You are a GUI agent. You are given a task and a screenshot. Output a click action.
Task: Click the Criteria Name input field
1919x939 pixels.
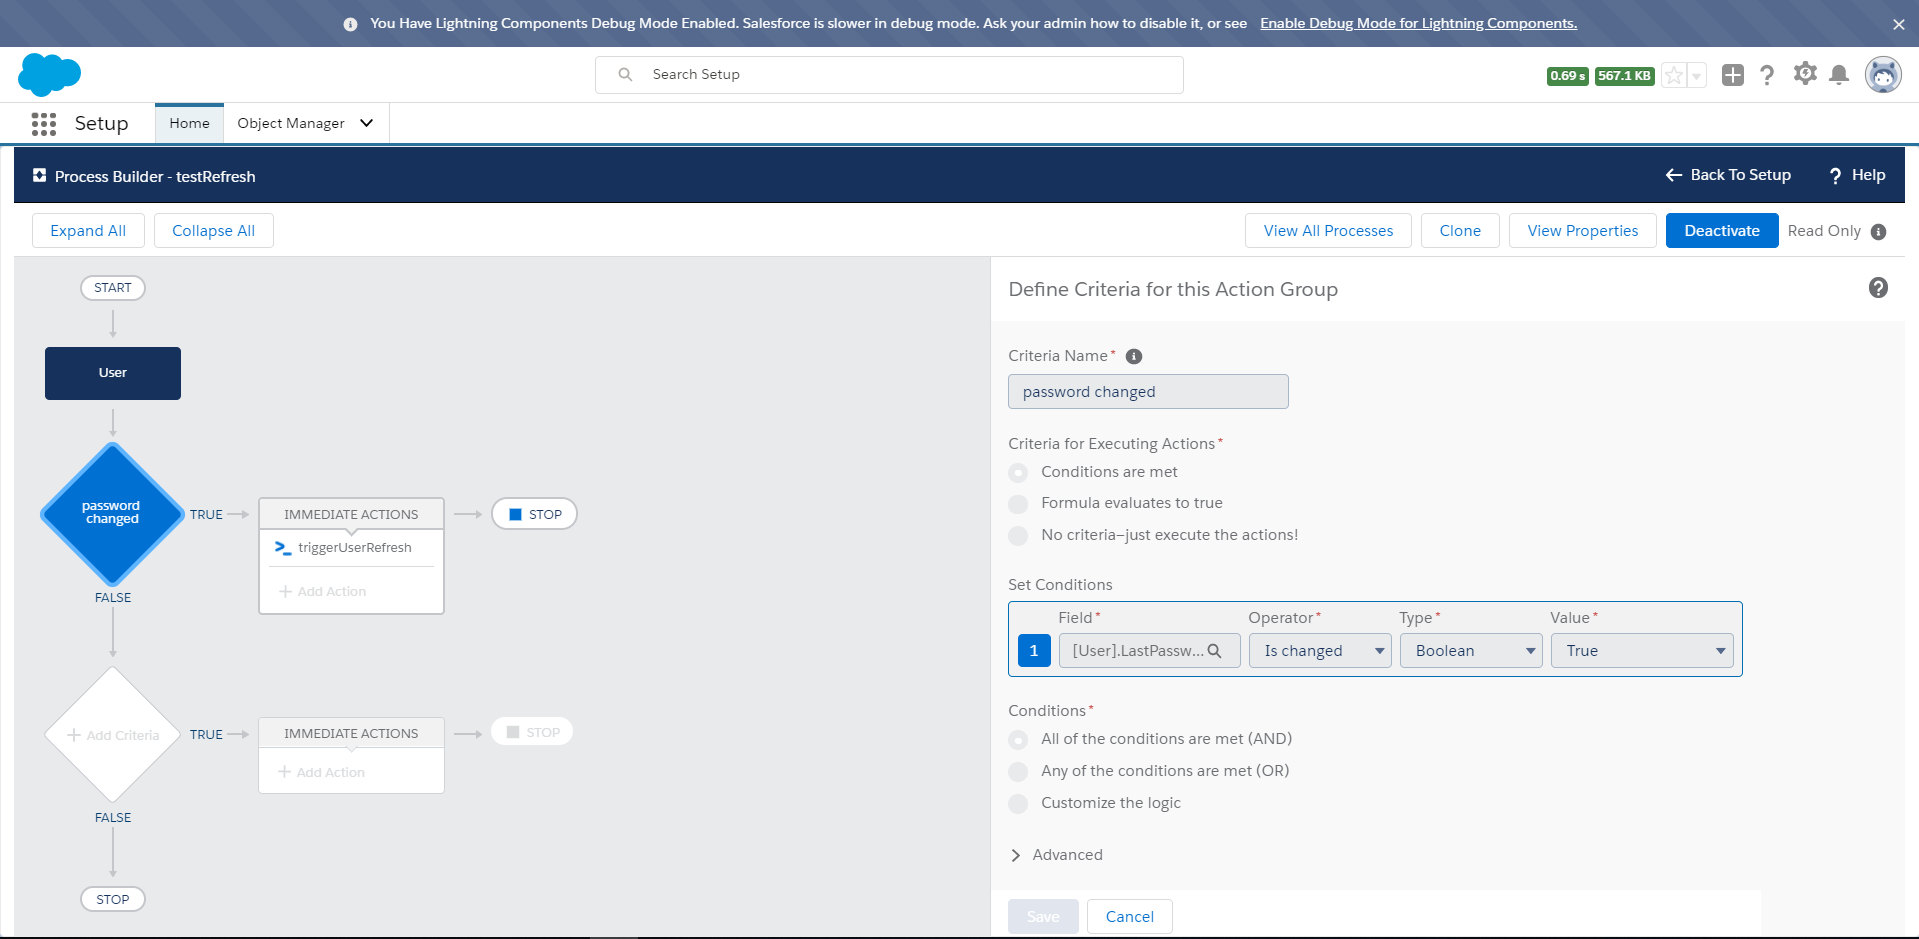1148,392
